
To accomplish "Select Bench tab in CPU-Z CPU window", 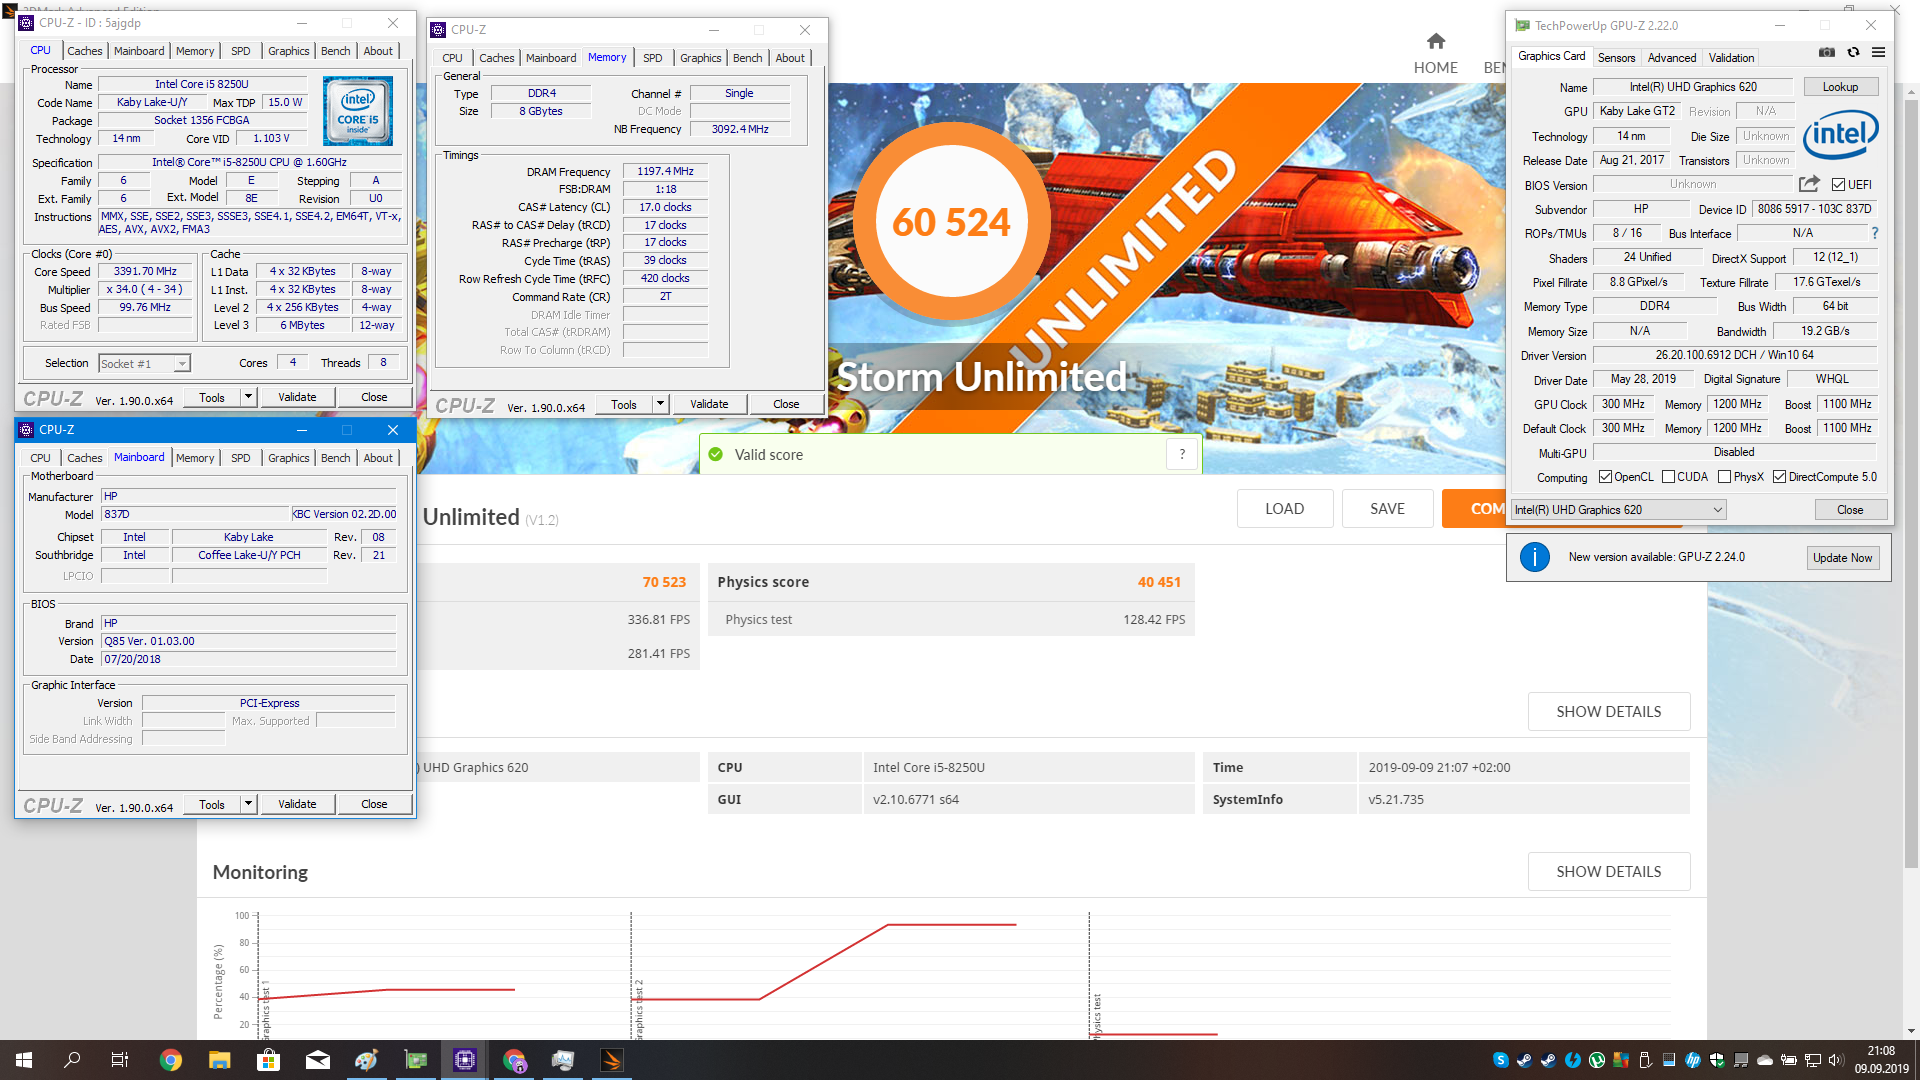I will [335, 51].
